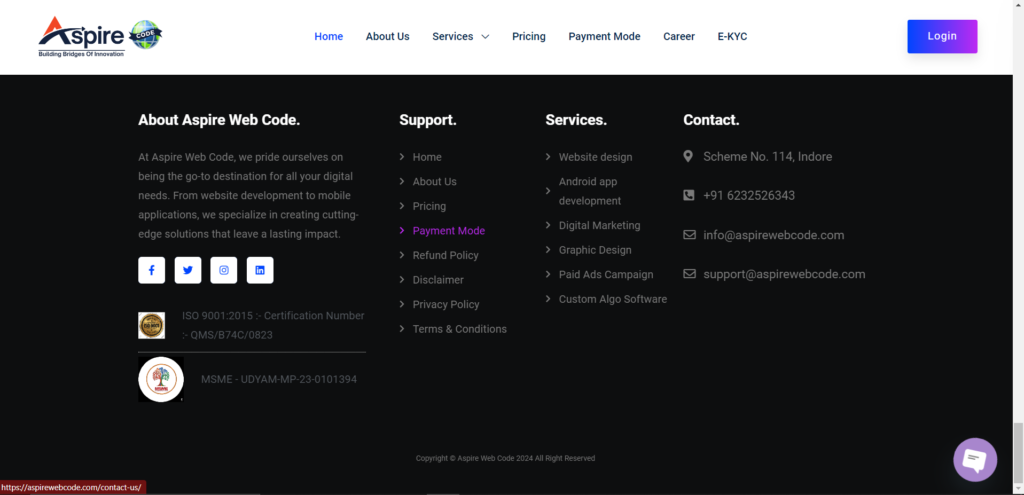Go to Home in top navigation
1024x495 pixels.
(x=328, y=37)
